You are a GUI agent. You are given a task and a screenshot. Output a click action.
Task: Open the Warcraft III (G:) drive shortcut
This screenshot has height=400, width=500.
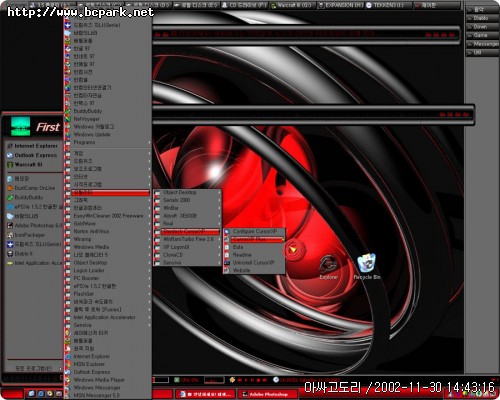point(291,5)
